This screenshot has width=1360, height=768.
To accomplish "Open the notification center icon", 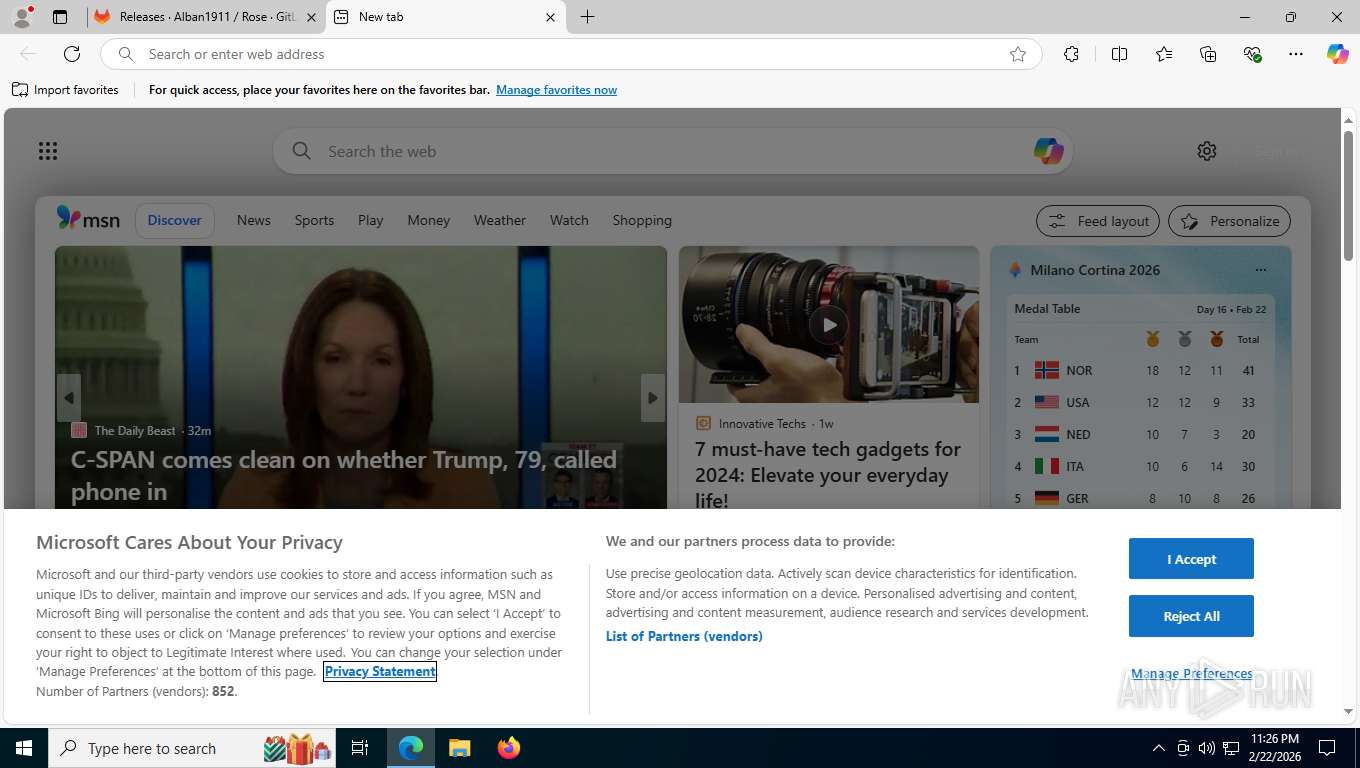I will (x=1327, y=748).
